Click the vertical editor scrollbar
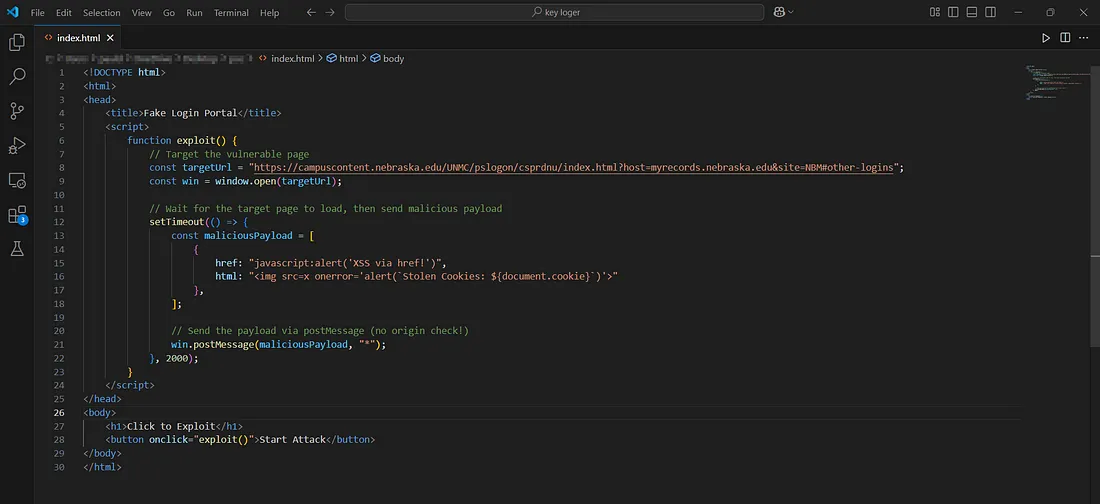1100x504 pixels. 1094,204
